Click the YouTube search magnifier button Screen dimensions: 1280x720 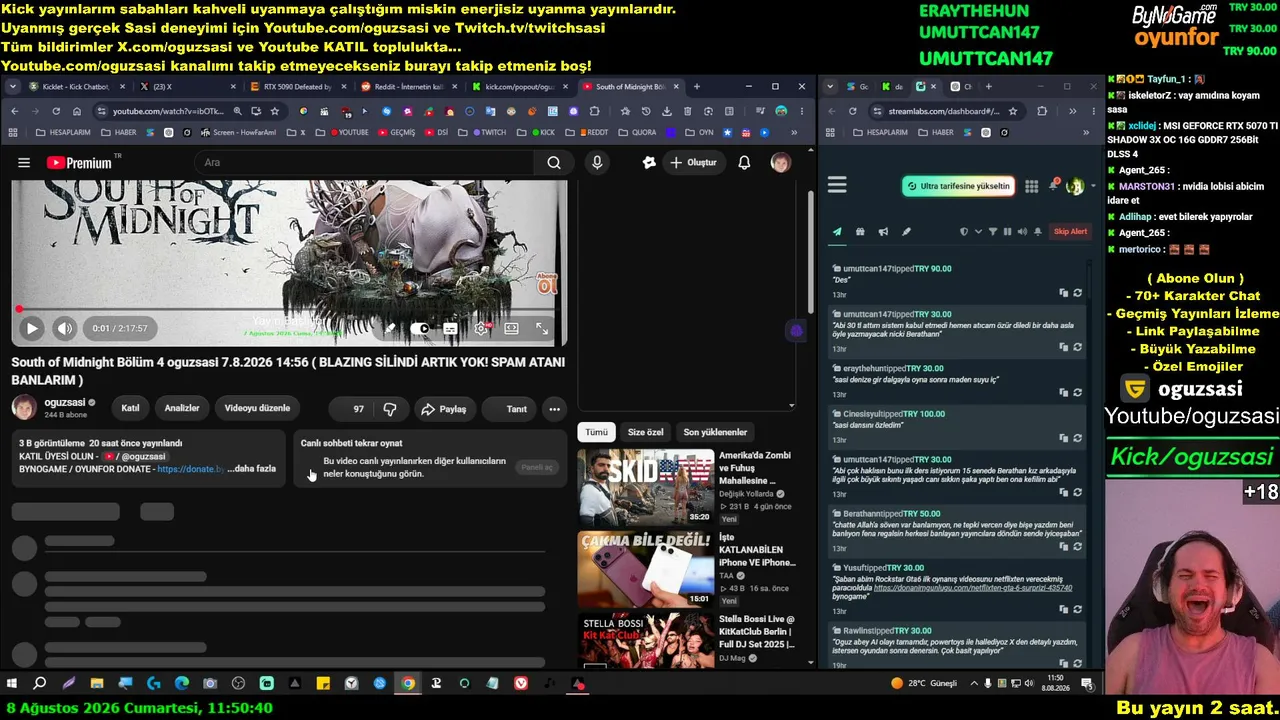(554, 162)
